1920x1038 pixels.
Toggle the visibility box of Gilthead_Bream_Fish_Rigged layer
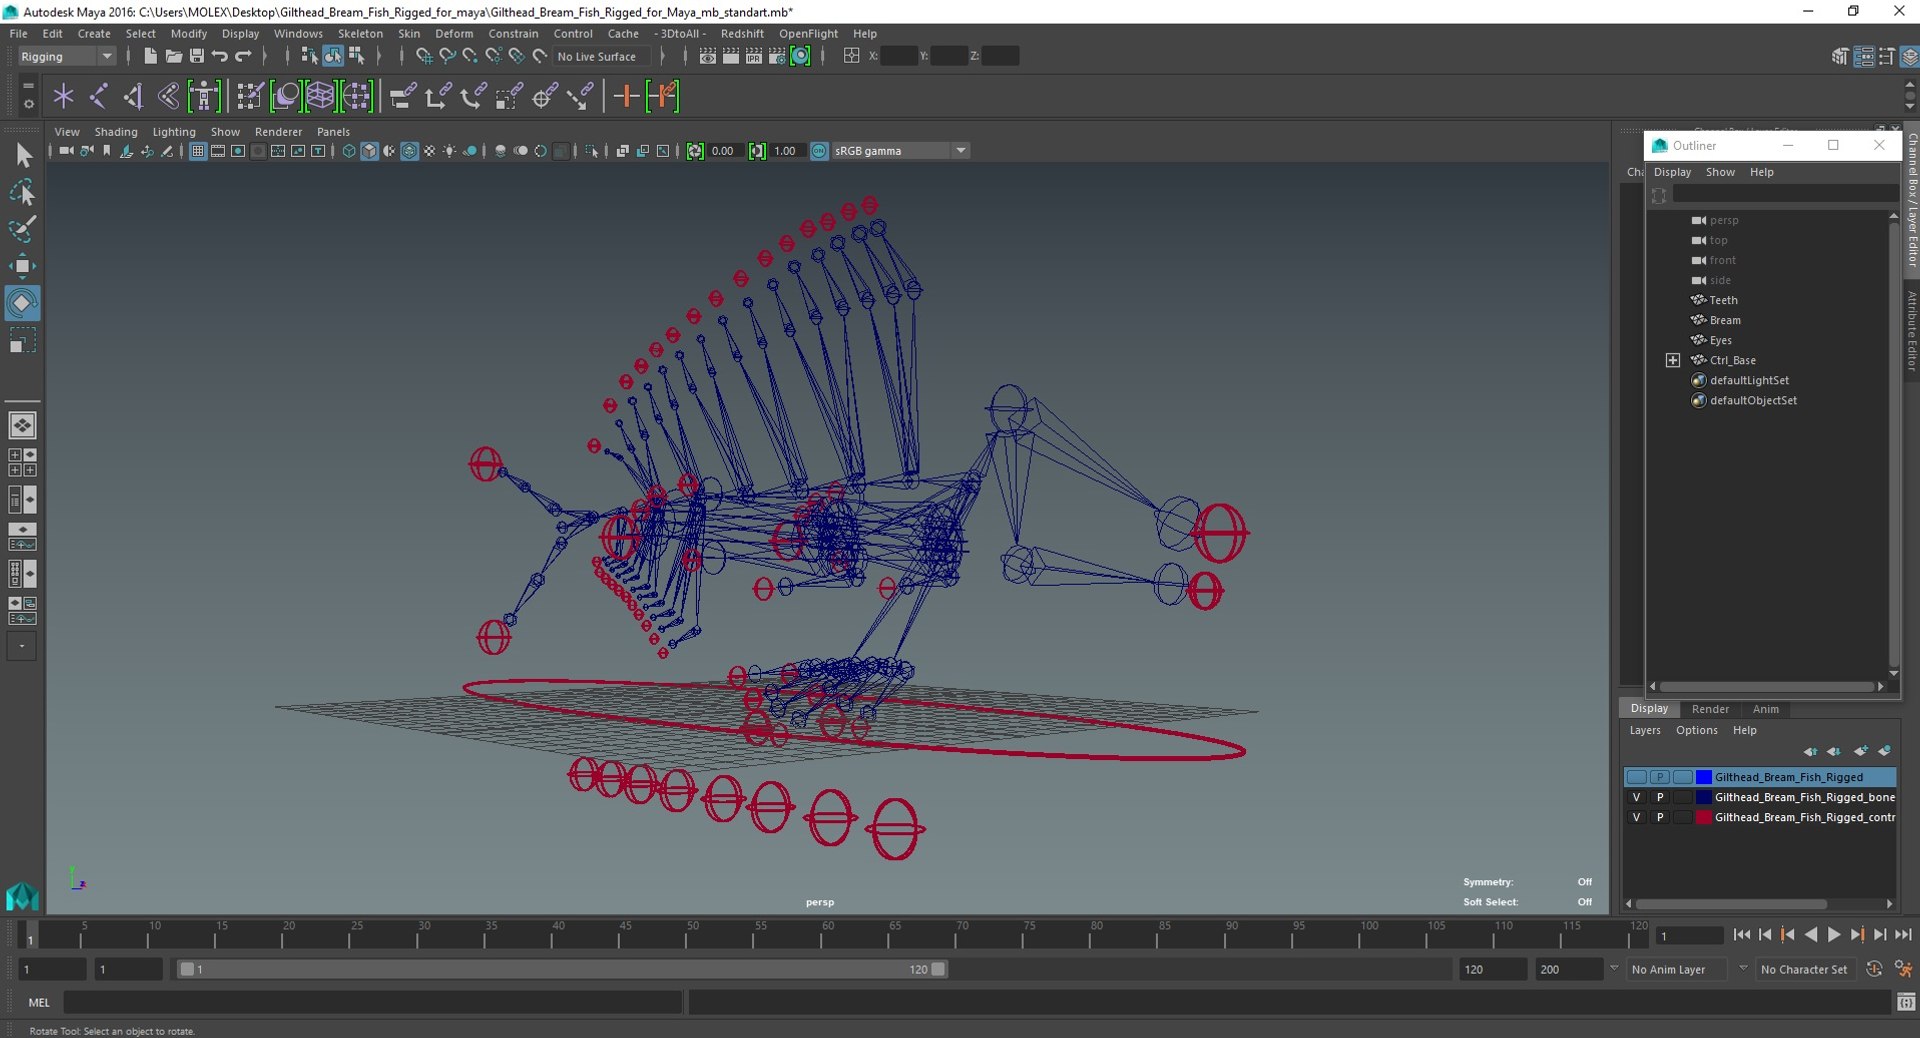point(1636,777)
